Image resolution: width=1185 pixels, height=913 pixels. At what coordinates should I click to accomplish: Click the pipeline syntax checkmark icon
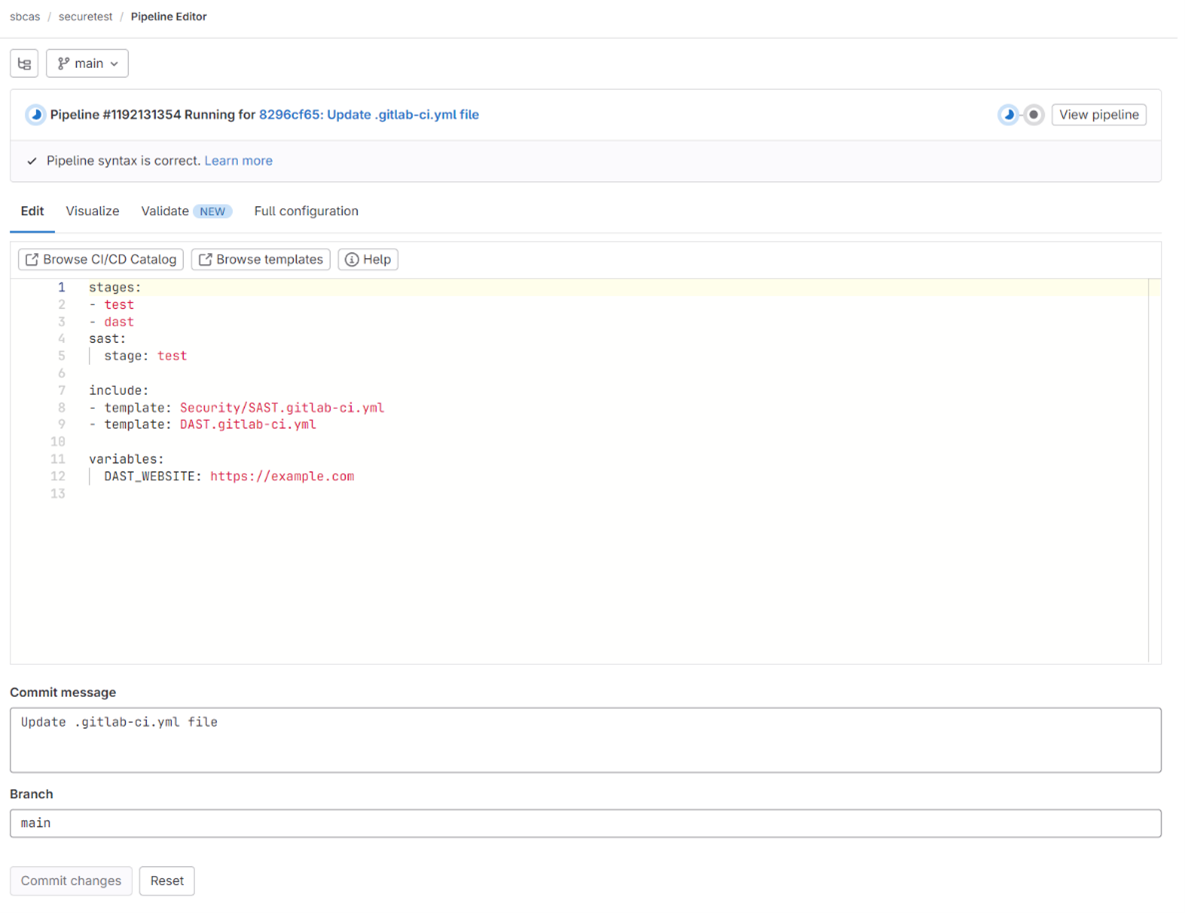(x=32, y=161)
